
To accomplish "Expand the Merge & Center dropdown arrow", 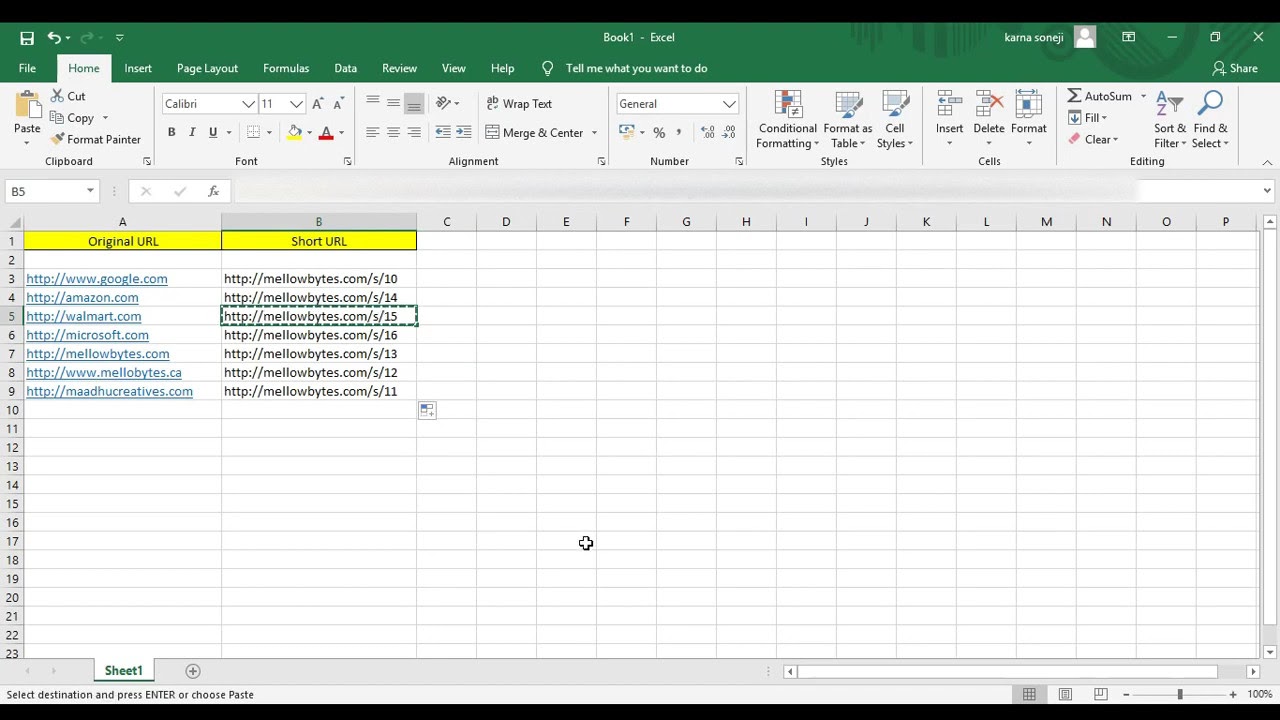I will [594, 133].
